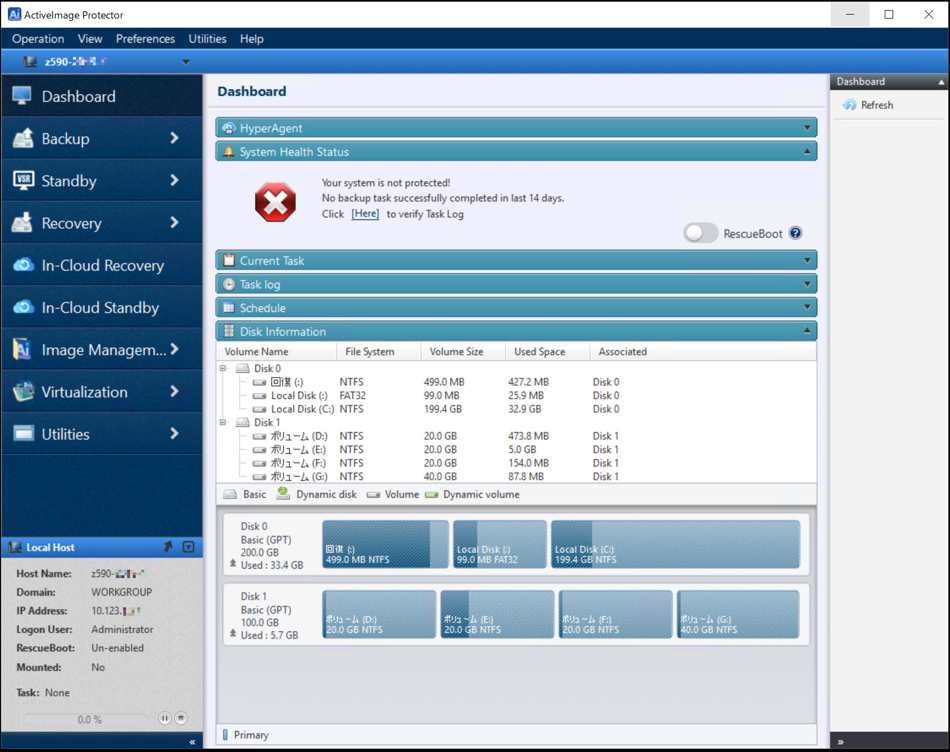Open the Utilities menu in menu bar

click(x=207, y=39)
